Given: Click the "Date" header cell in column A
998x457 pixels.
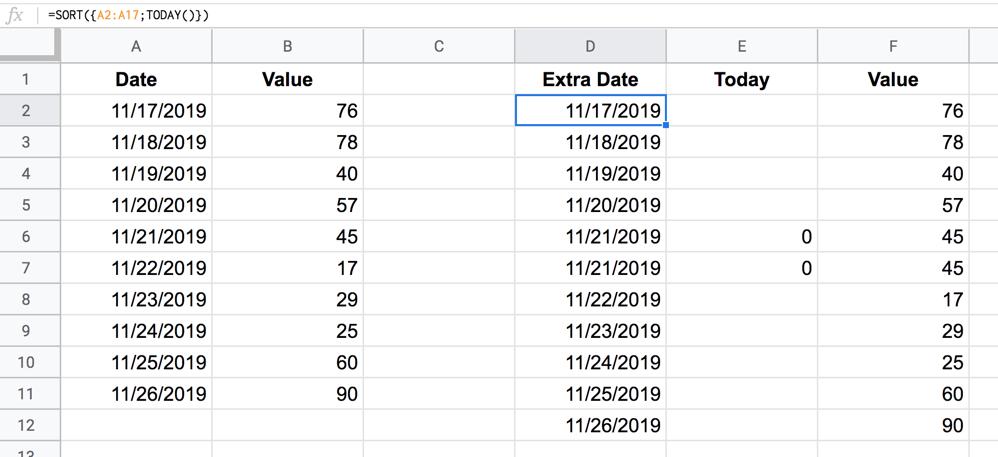Looking at the screenshot, I should 136,79.
